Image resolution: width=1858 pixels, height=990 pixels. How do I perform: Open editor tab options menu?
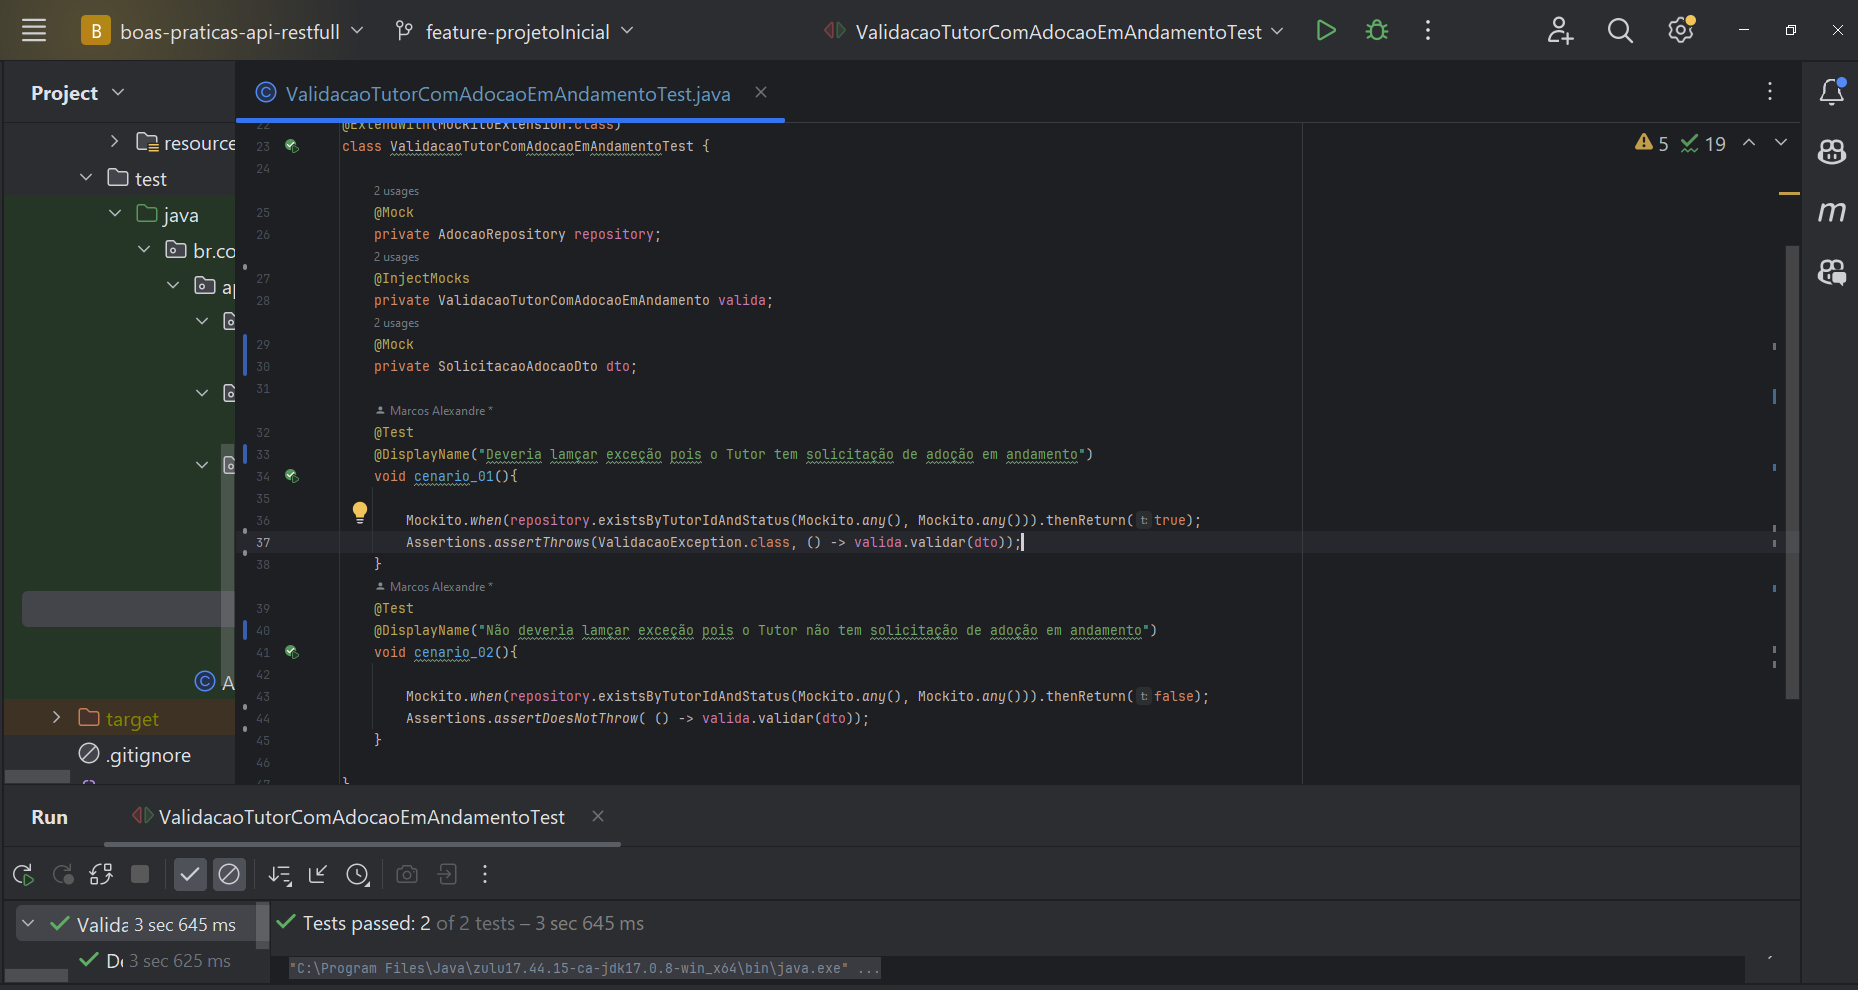(1770, 91)
